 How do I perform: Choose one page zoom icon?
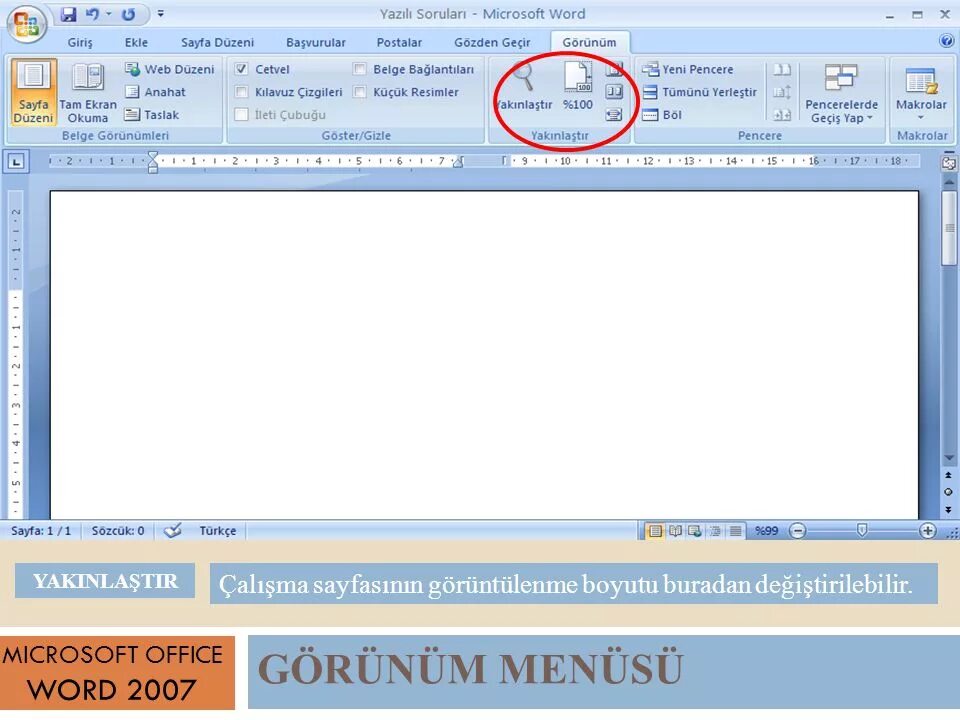(x=614, y=69)
